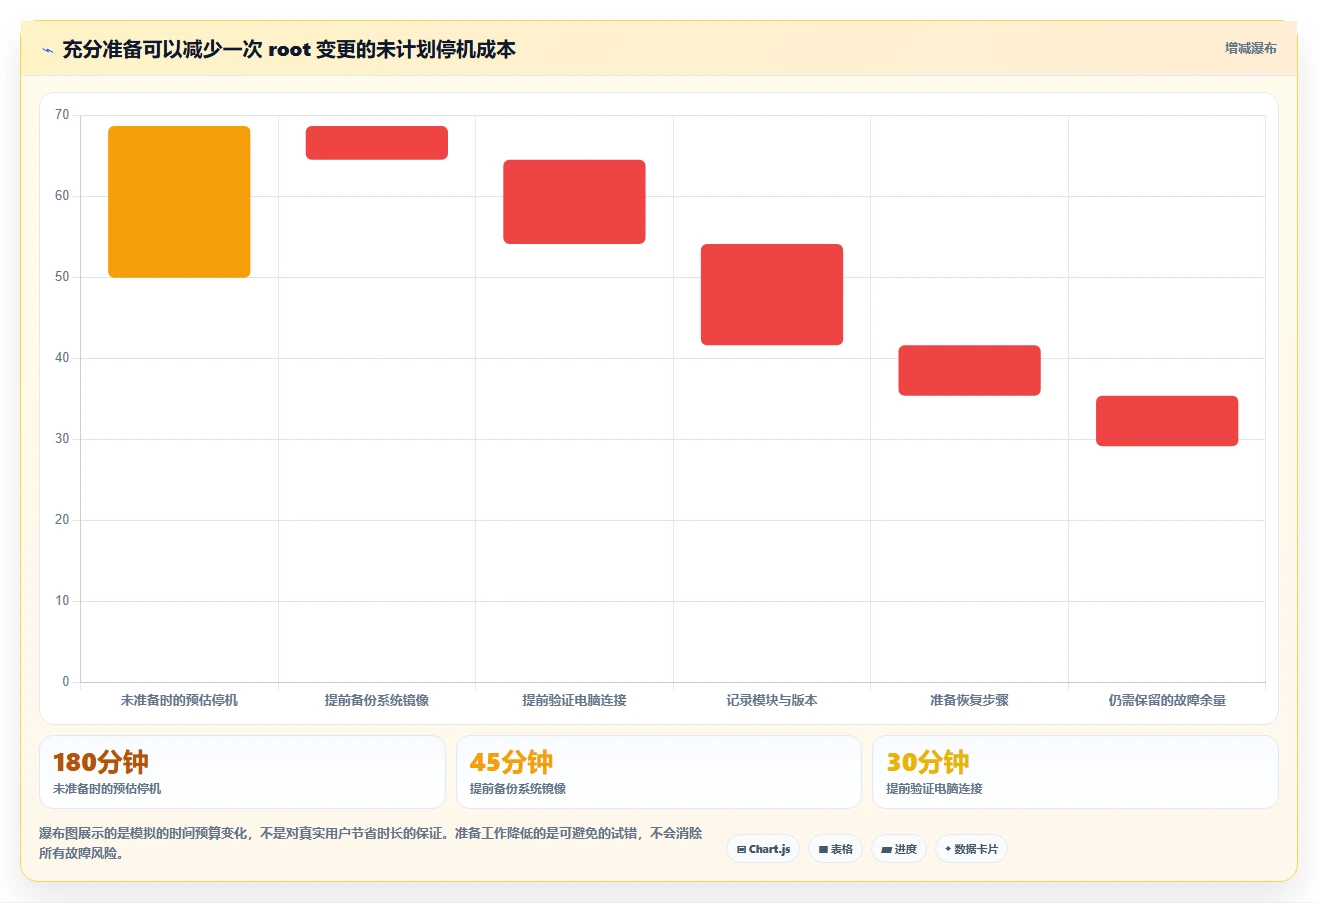Click the red 记录模块与版本 waterfall bar
This screenshot has width=1318, height=903.
pyautogui.click(x=772, y=295)
